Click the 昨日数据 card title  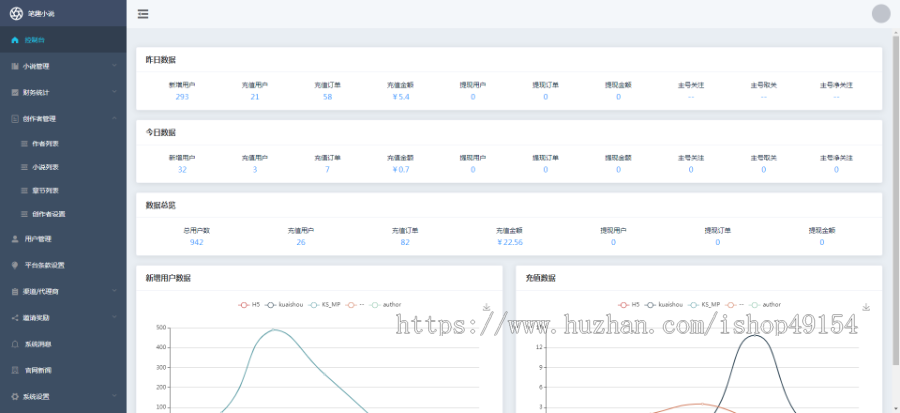pyautogui.click(x=161, y=60)
